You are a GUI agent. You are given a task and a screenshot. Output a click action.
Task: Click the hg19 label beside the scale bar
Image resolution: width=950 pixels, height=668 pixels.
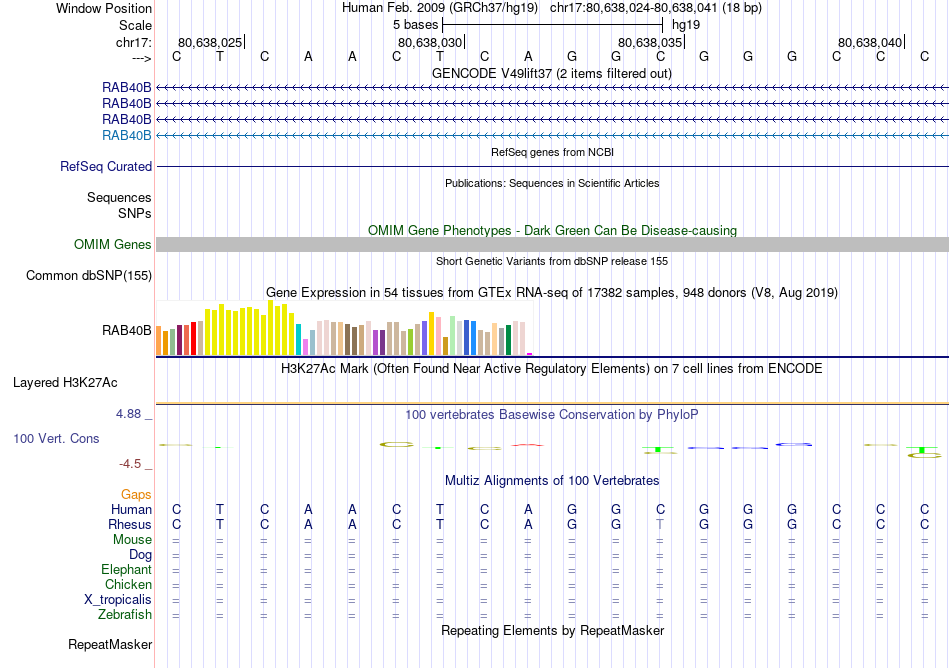[686, 25]
